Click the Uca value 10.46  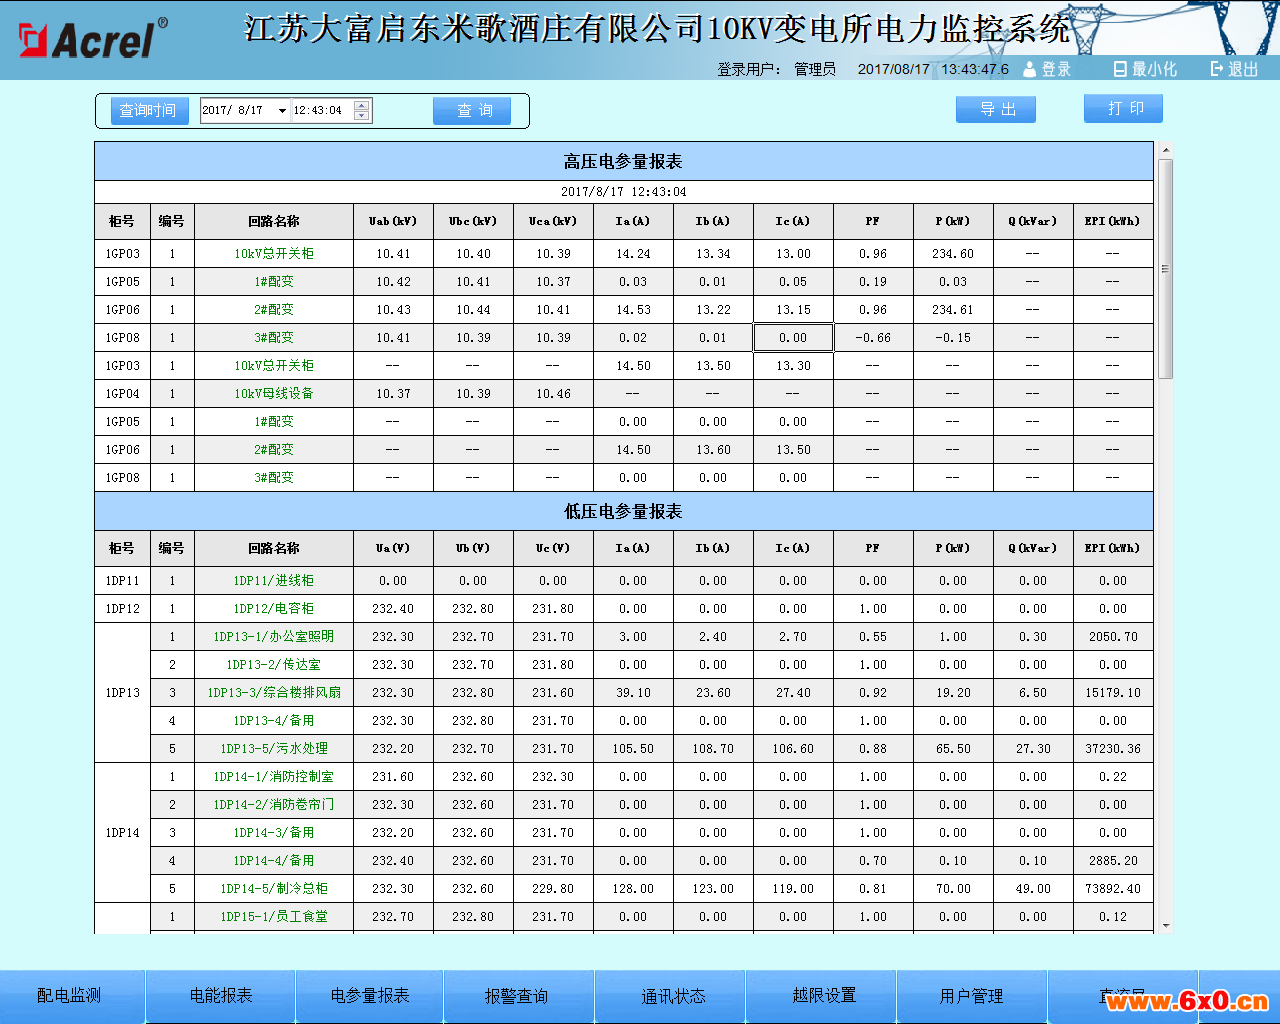(x=553, y=394)
